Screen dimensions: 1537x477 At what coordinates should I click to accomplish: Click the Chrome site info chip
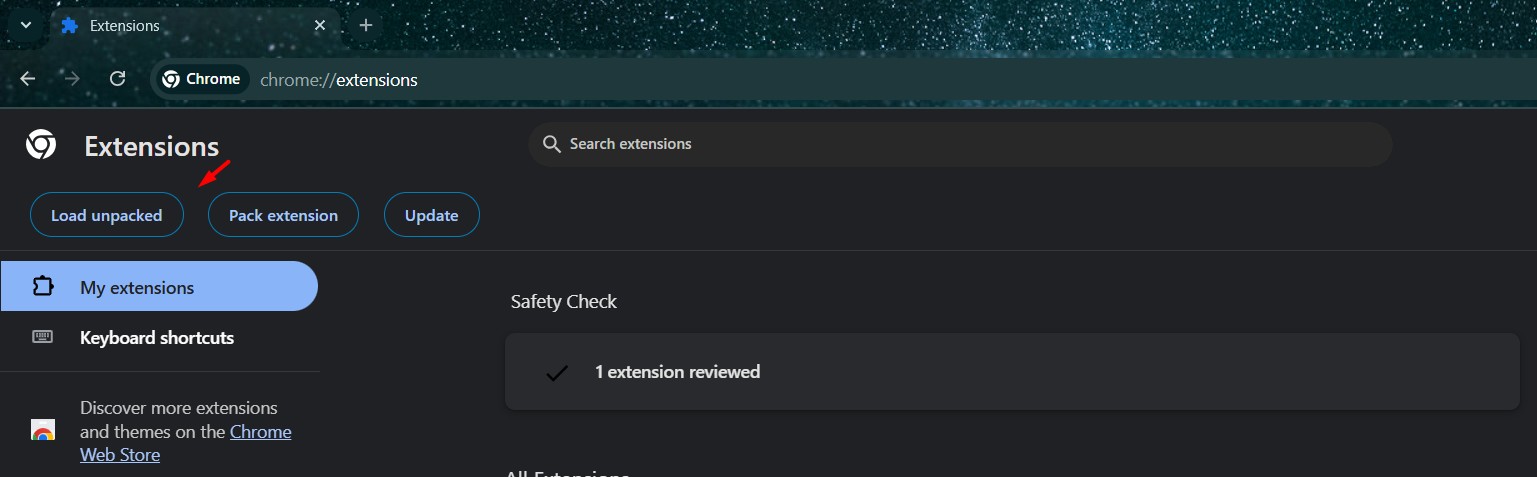[x=201, y=79]
